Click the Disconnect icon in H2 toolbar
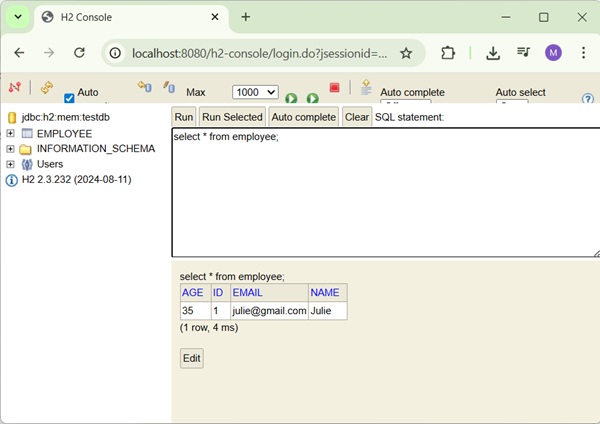Screen dimensions: 600x424 (14, 88)
